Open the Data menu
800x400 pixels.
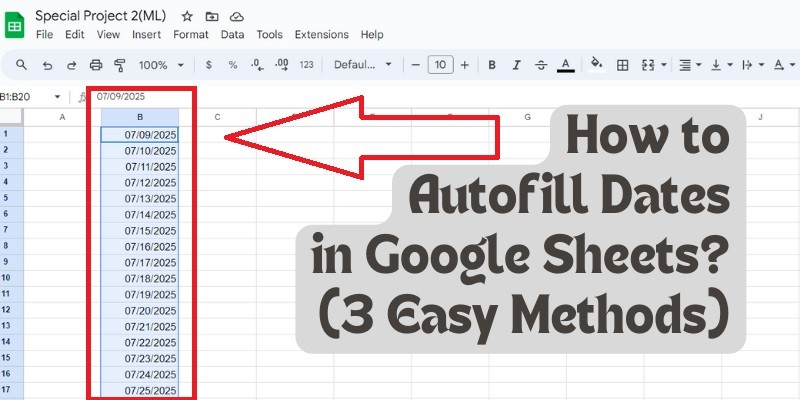point(232,35)
